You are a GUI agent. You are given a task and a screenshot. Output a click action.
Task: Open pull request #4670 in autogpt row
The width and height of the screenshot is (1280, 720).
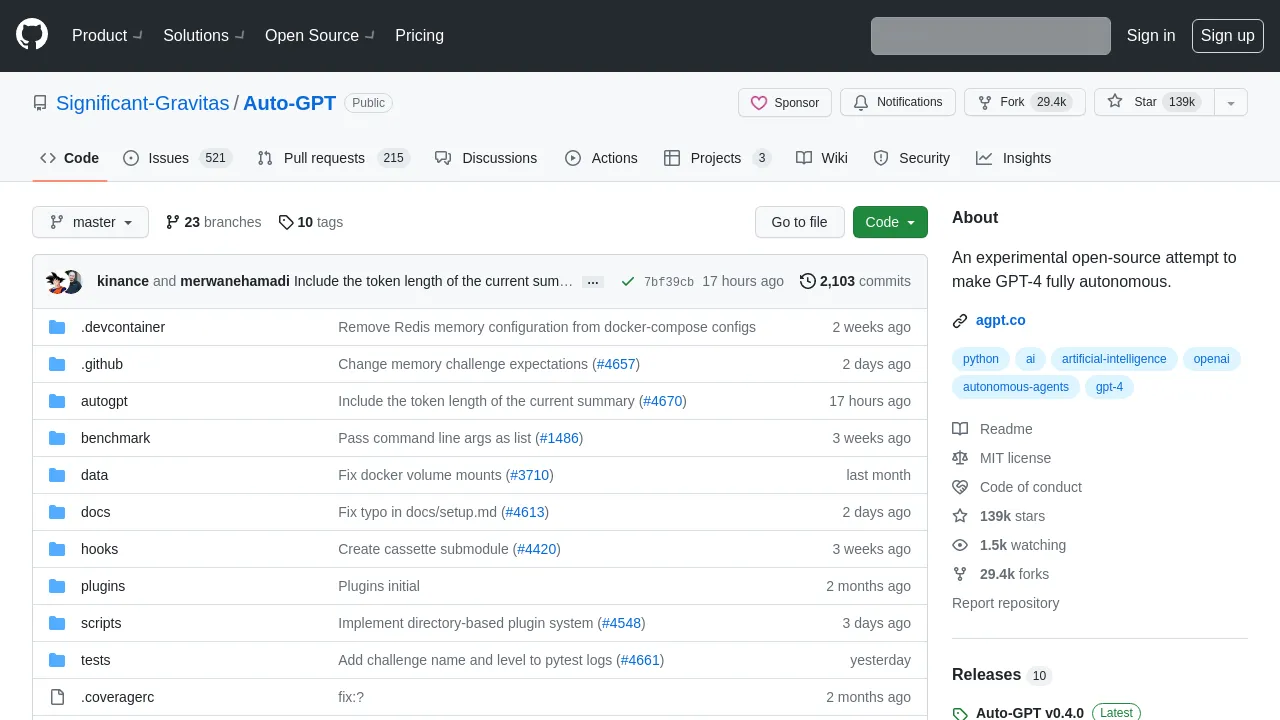click(x=662, y=401)
